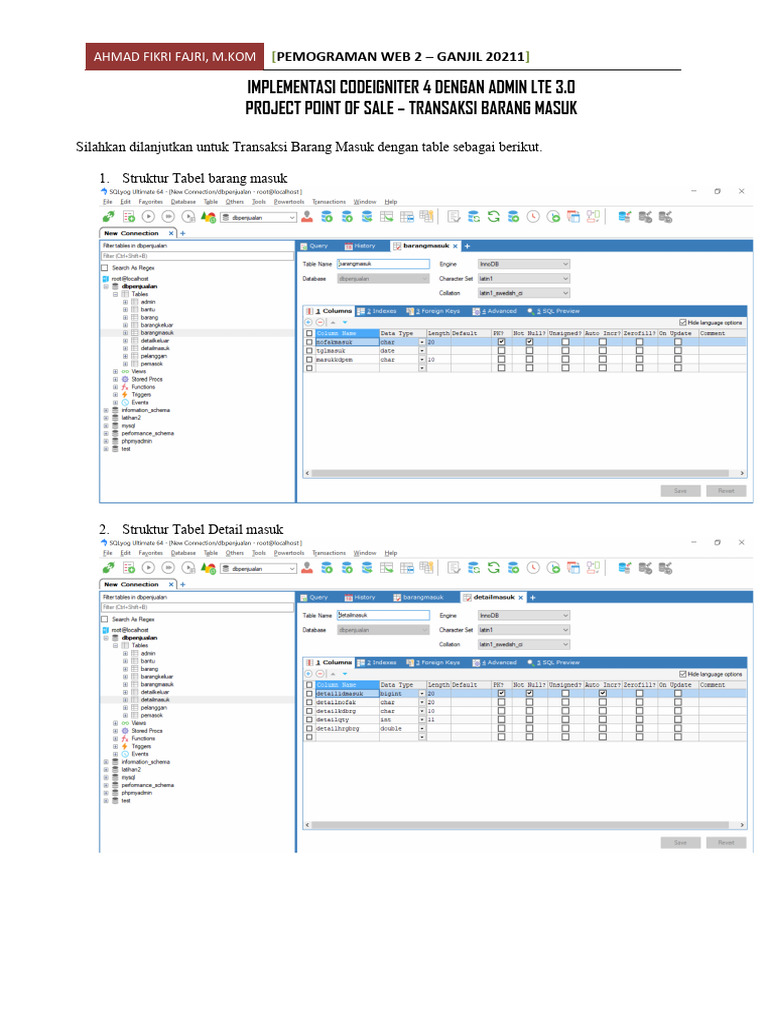
Task: Click the Revert button below the detailmasuk columns grid
Action: tap(726, 842)
